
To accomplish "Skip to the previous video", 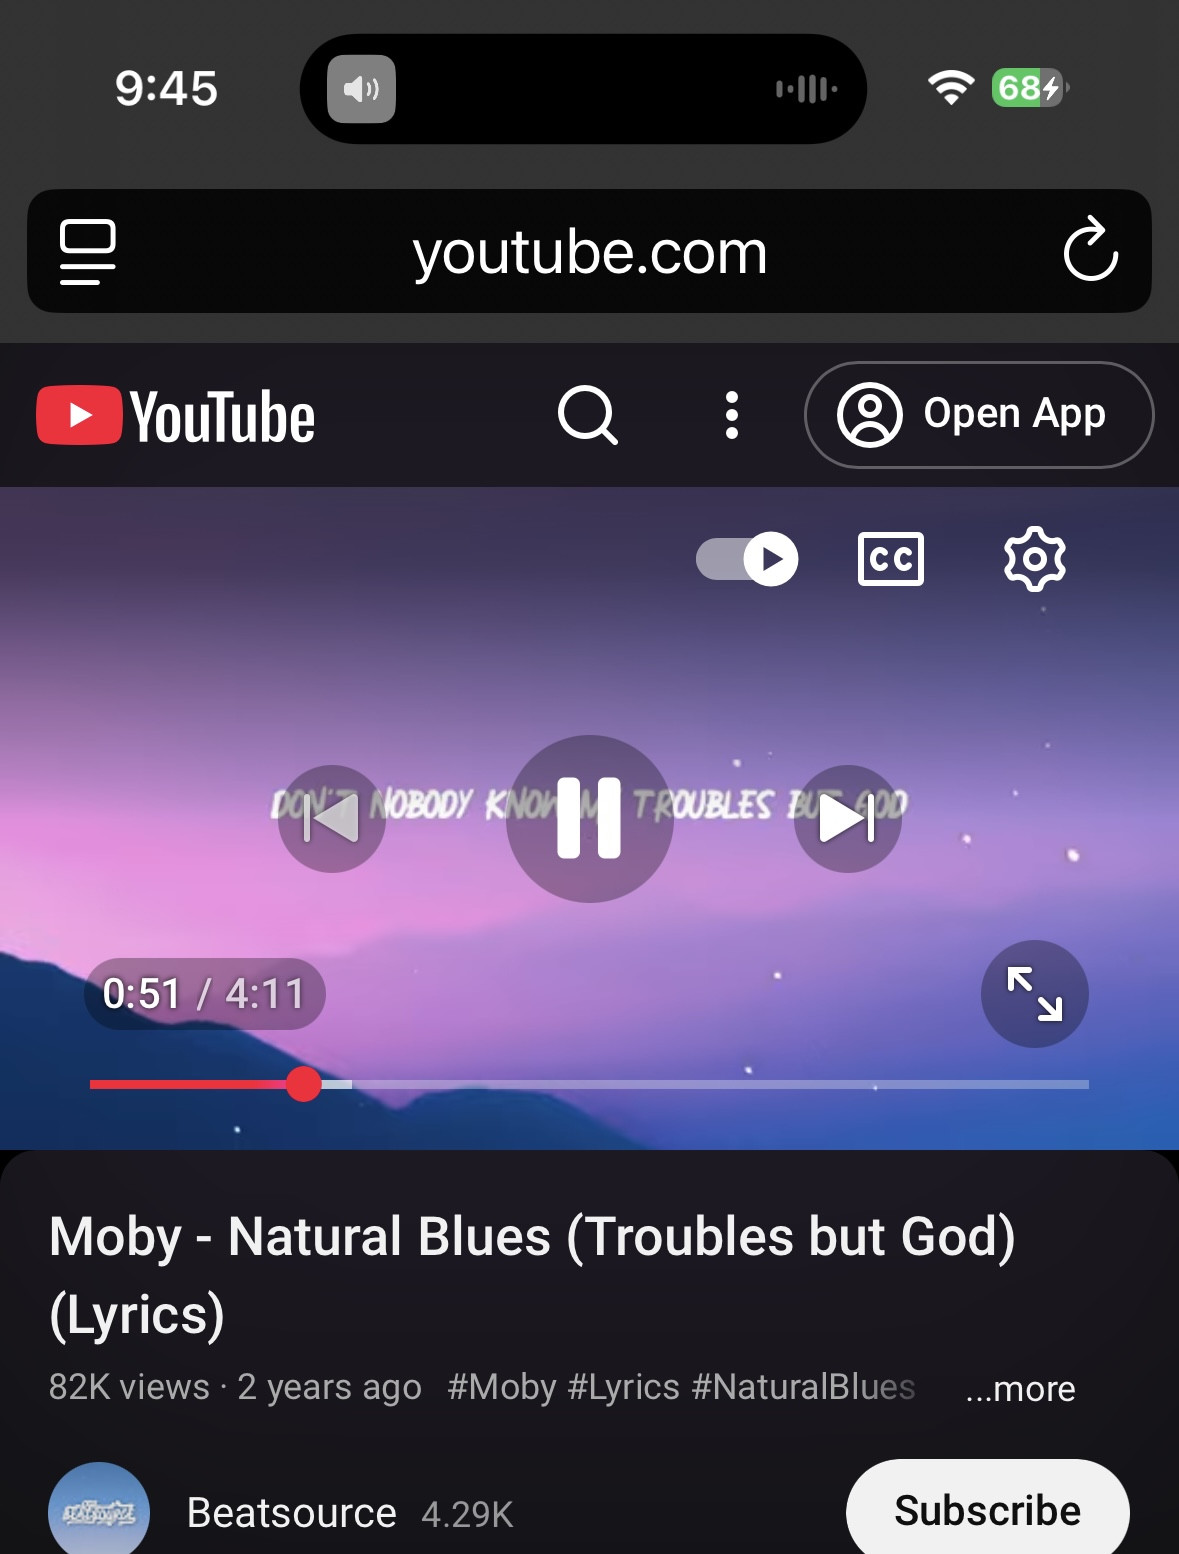I will 332,819.
